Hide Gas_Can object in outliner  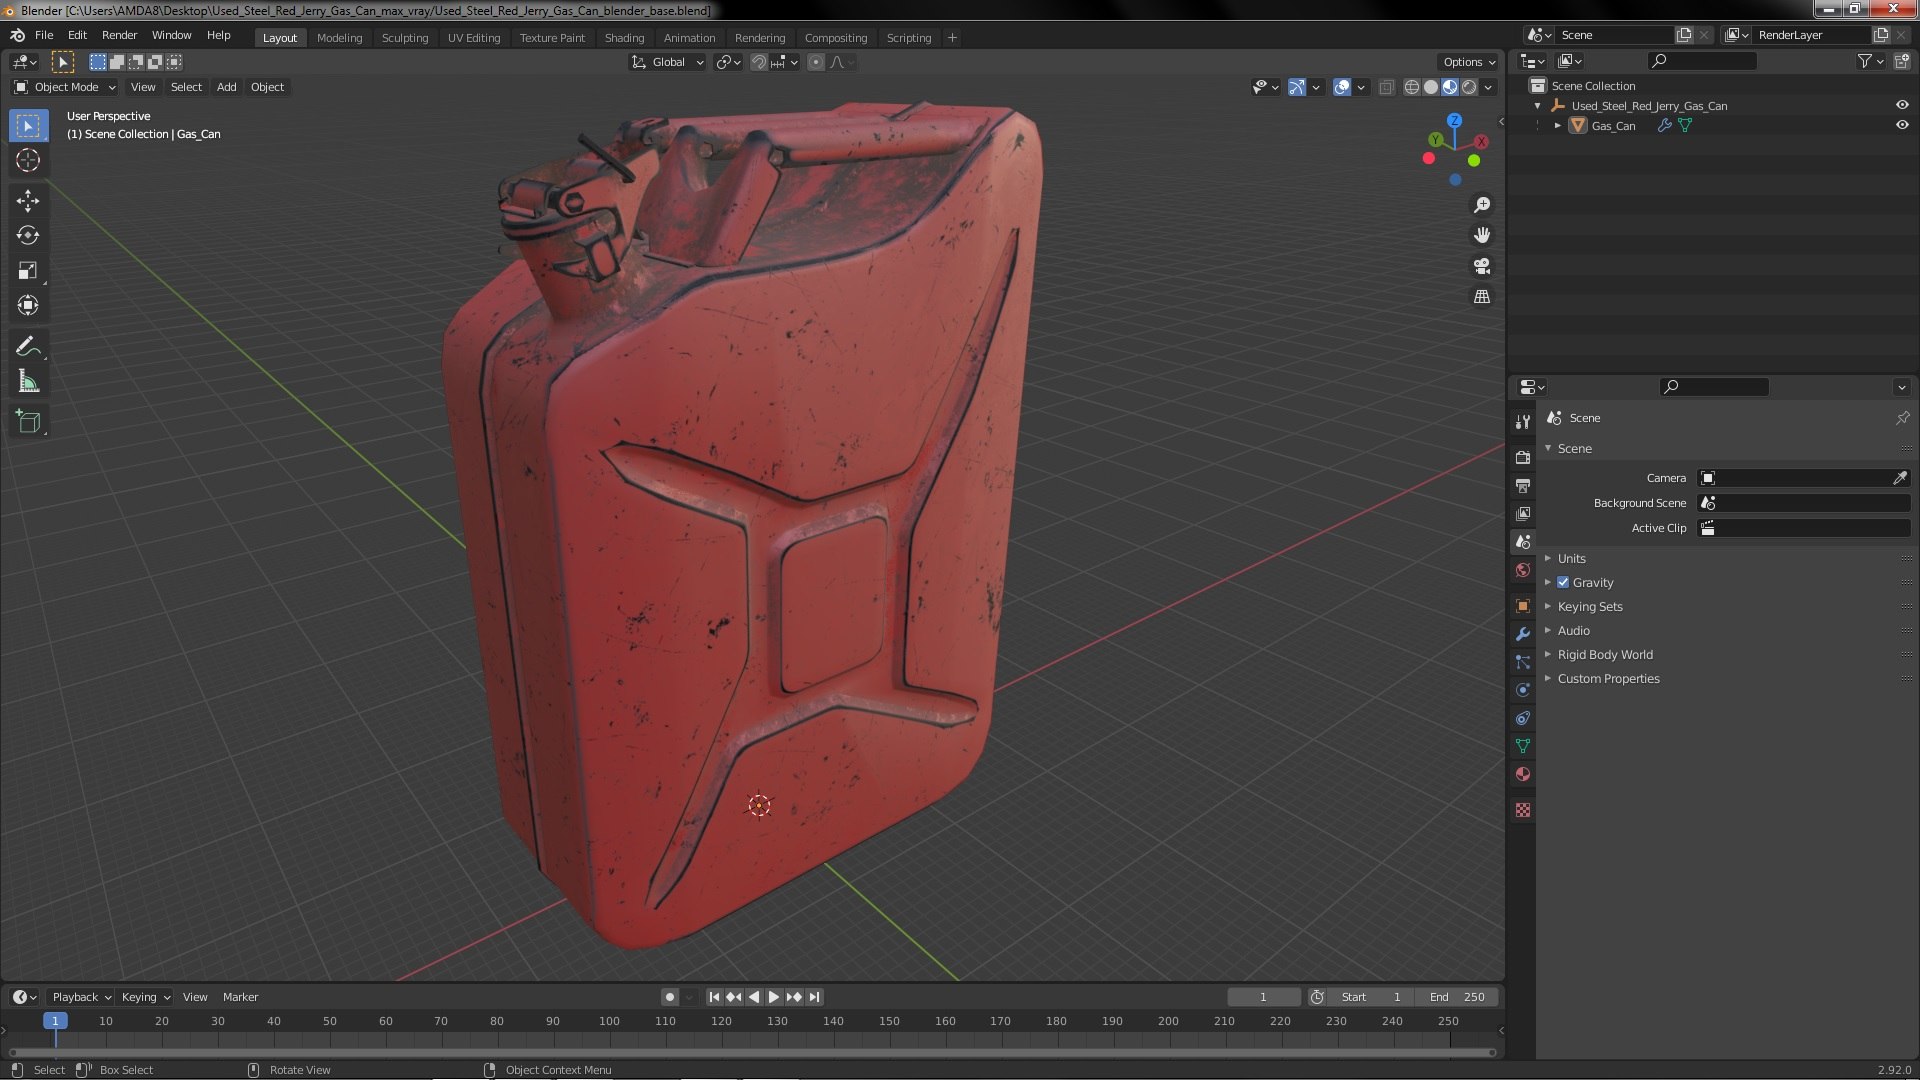click(x=1902, y=126)
